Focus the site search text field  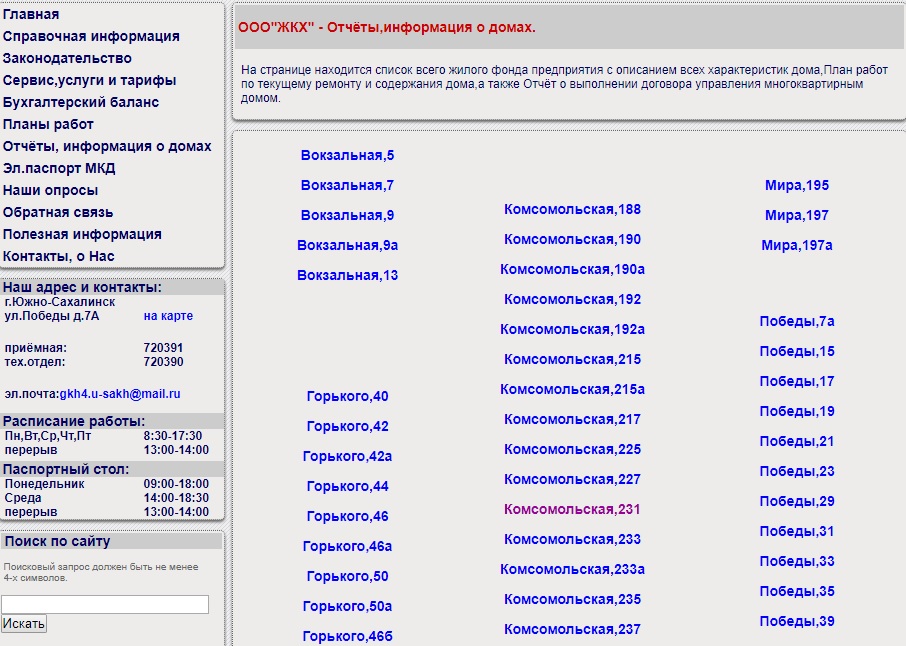(105, 605)
